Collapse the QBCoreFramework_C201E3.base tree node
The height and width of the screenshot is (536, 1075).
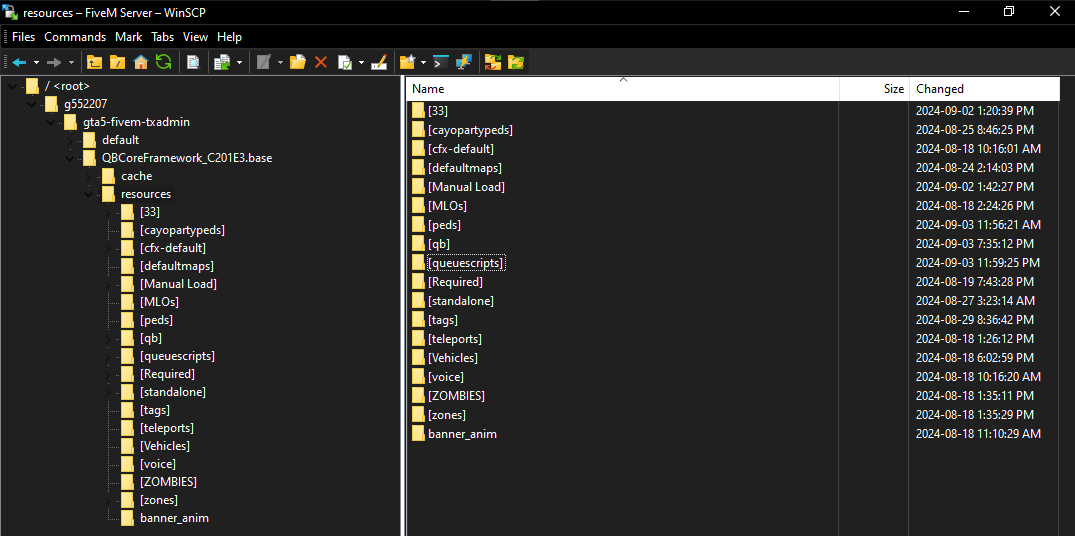tap(70, 158)
